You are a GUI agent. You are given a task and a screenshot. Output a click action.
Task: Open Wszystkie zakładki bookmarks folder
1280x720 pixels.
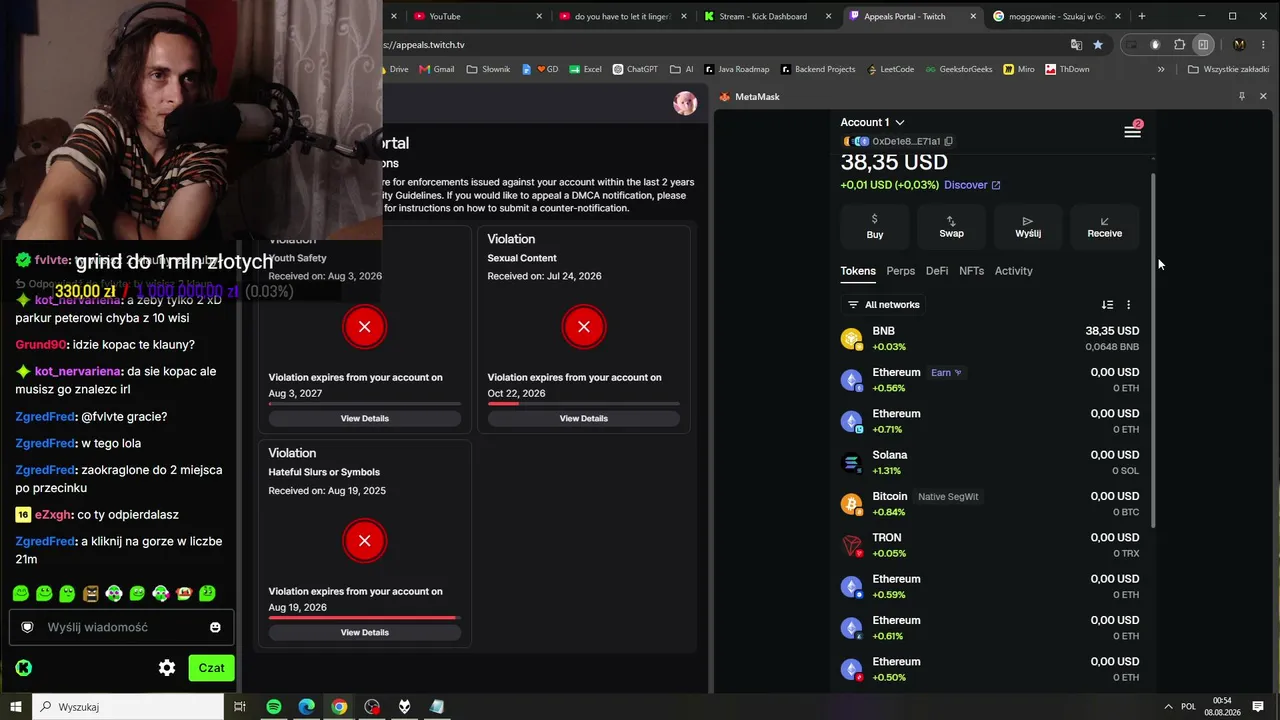[1228, 69]
